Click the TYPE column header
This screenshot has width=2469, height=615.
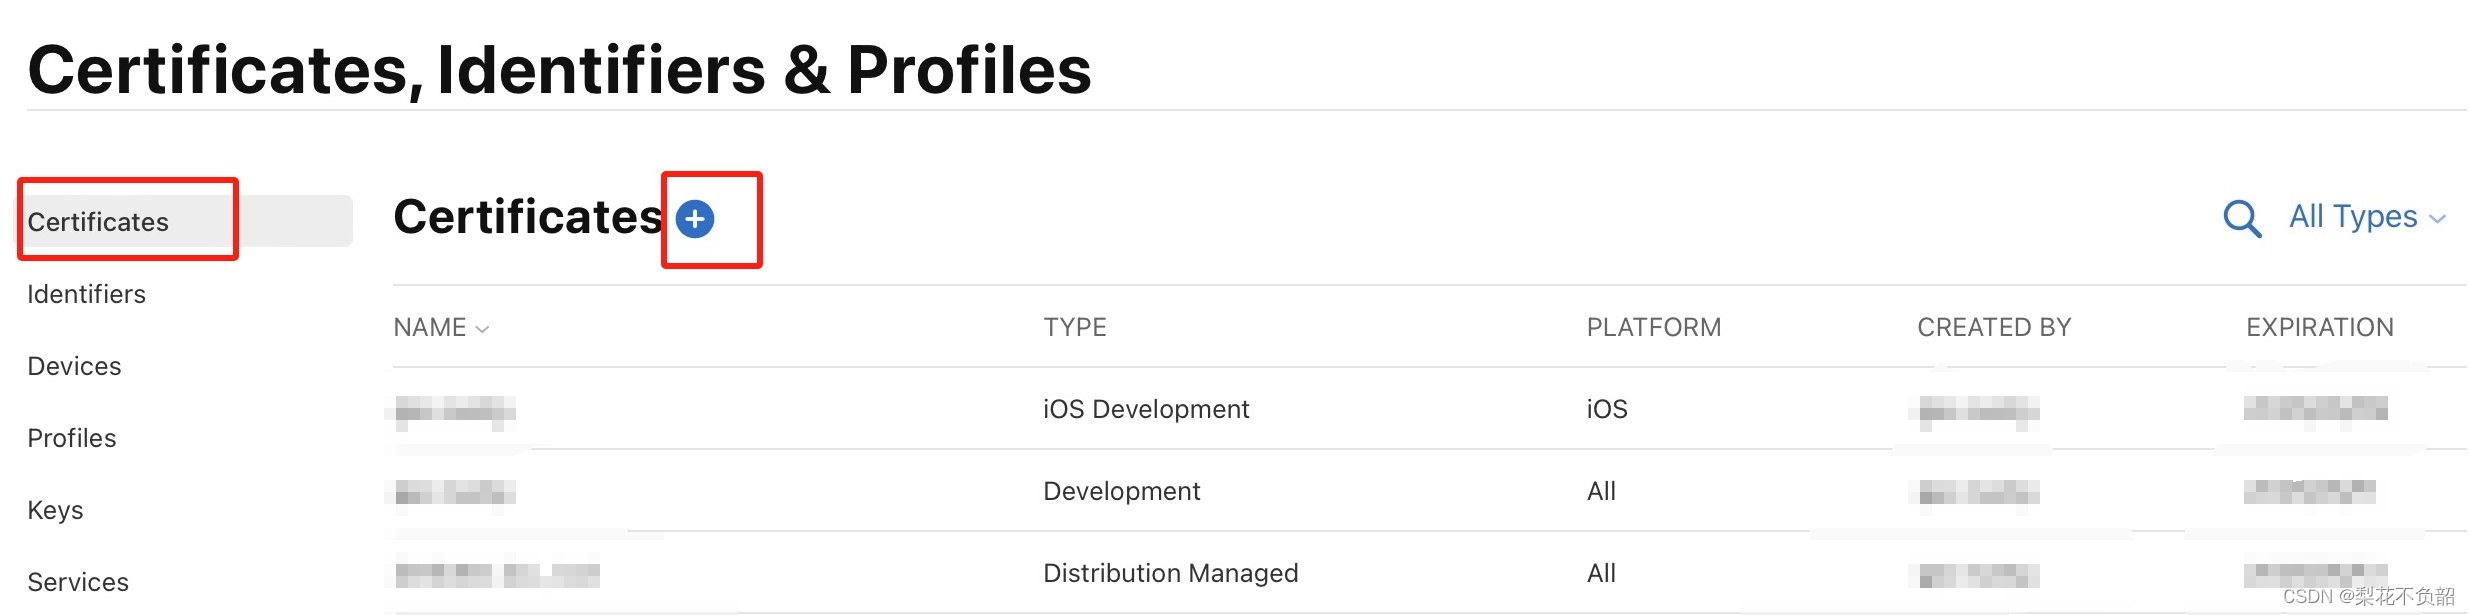tap(1075, 328)
